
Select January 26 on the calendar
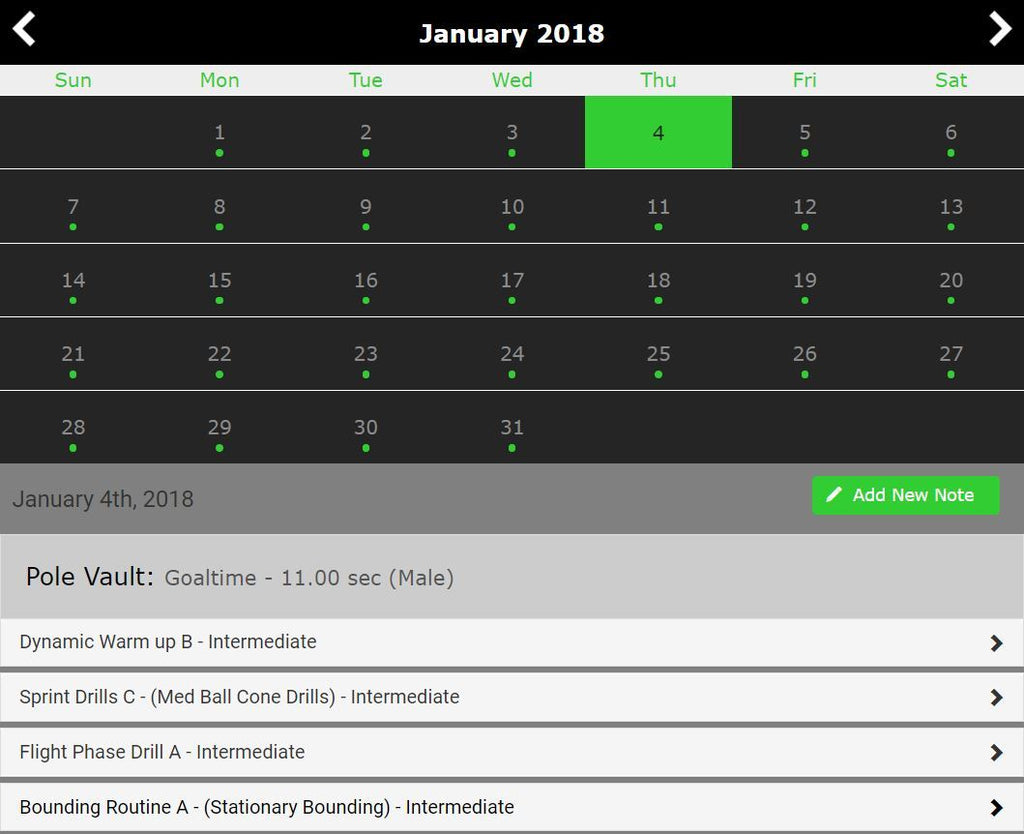(805, 354)
